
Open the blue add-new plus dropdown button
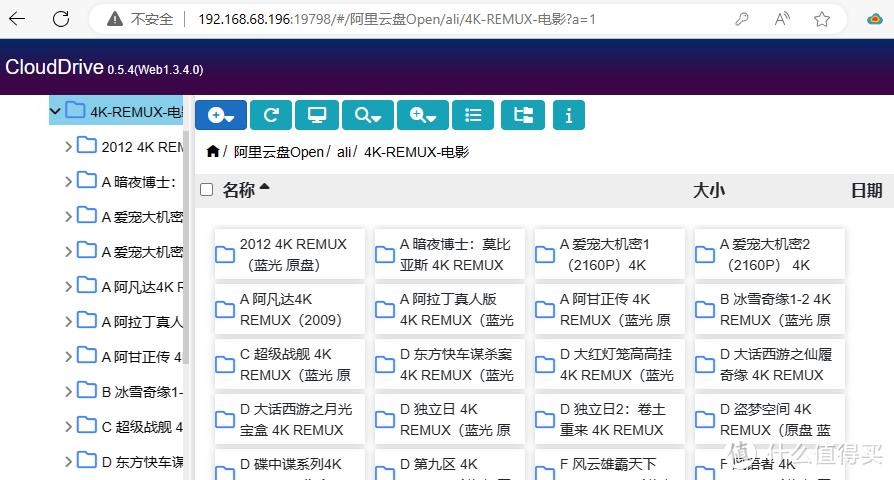pos(220,116)
